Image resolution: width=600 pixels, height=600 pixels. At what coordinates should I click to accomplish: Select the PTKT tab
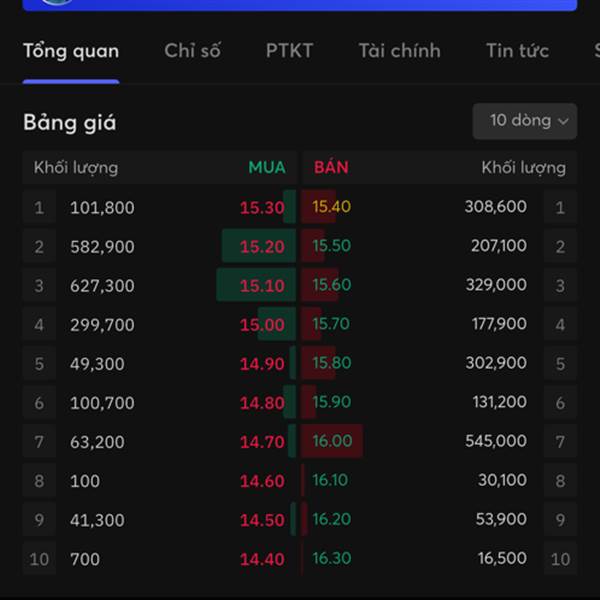pos(289,51)
